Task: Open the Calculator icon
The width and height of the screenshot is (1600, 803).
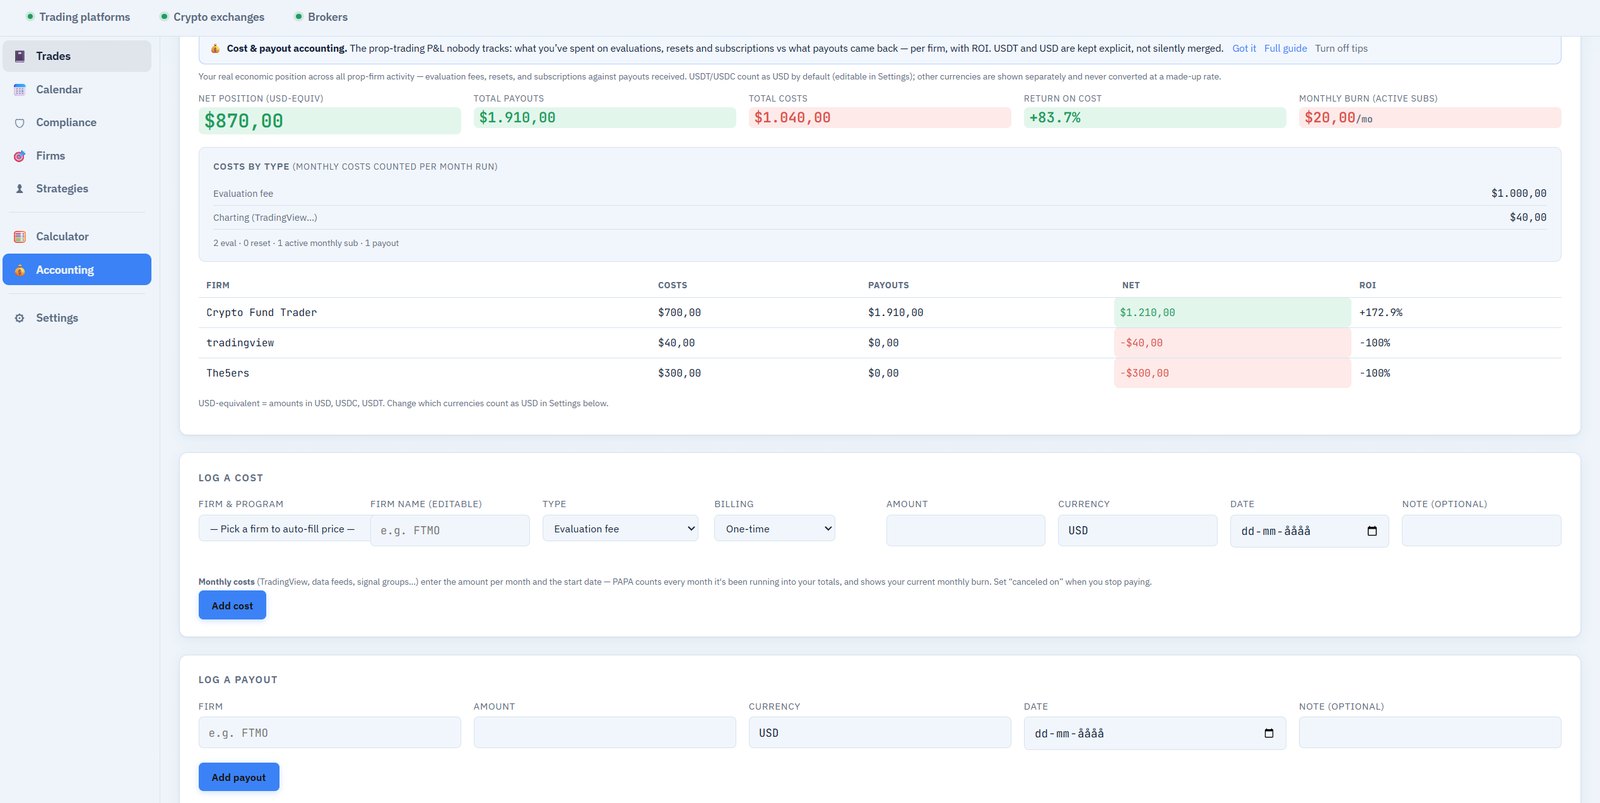Action: [x=19, y=237]
